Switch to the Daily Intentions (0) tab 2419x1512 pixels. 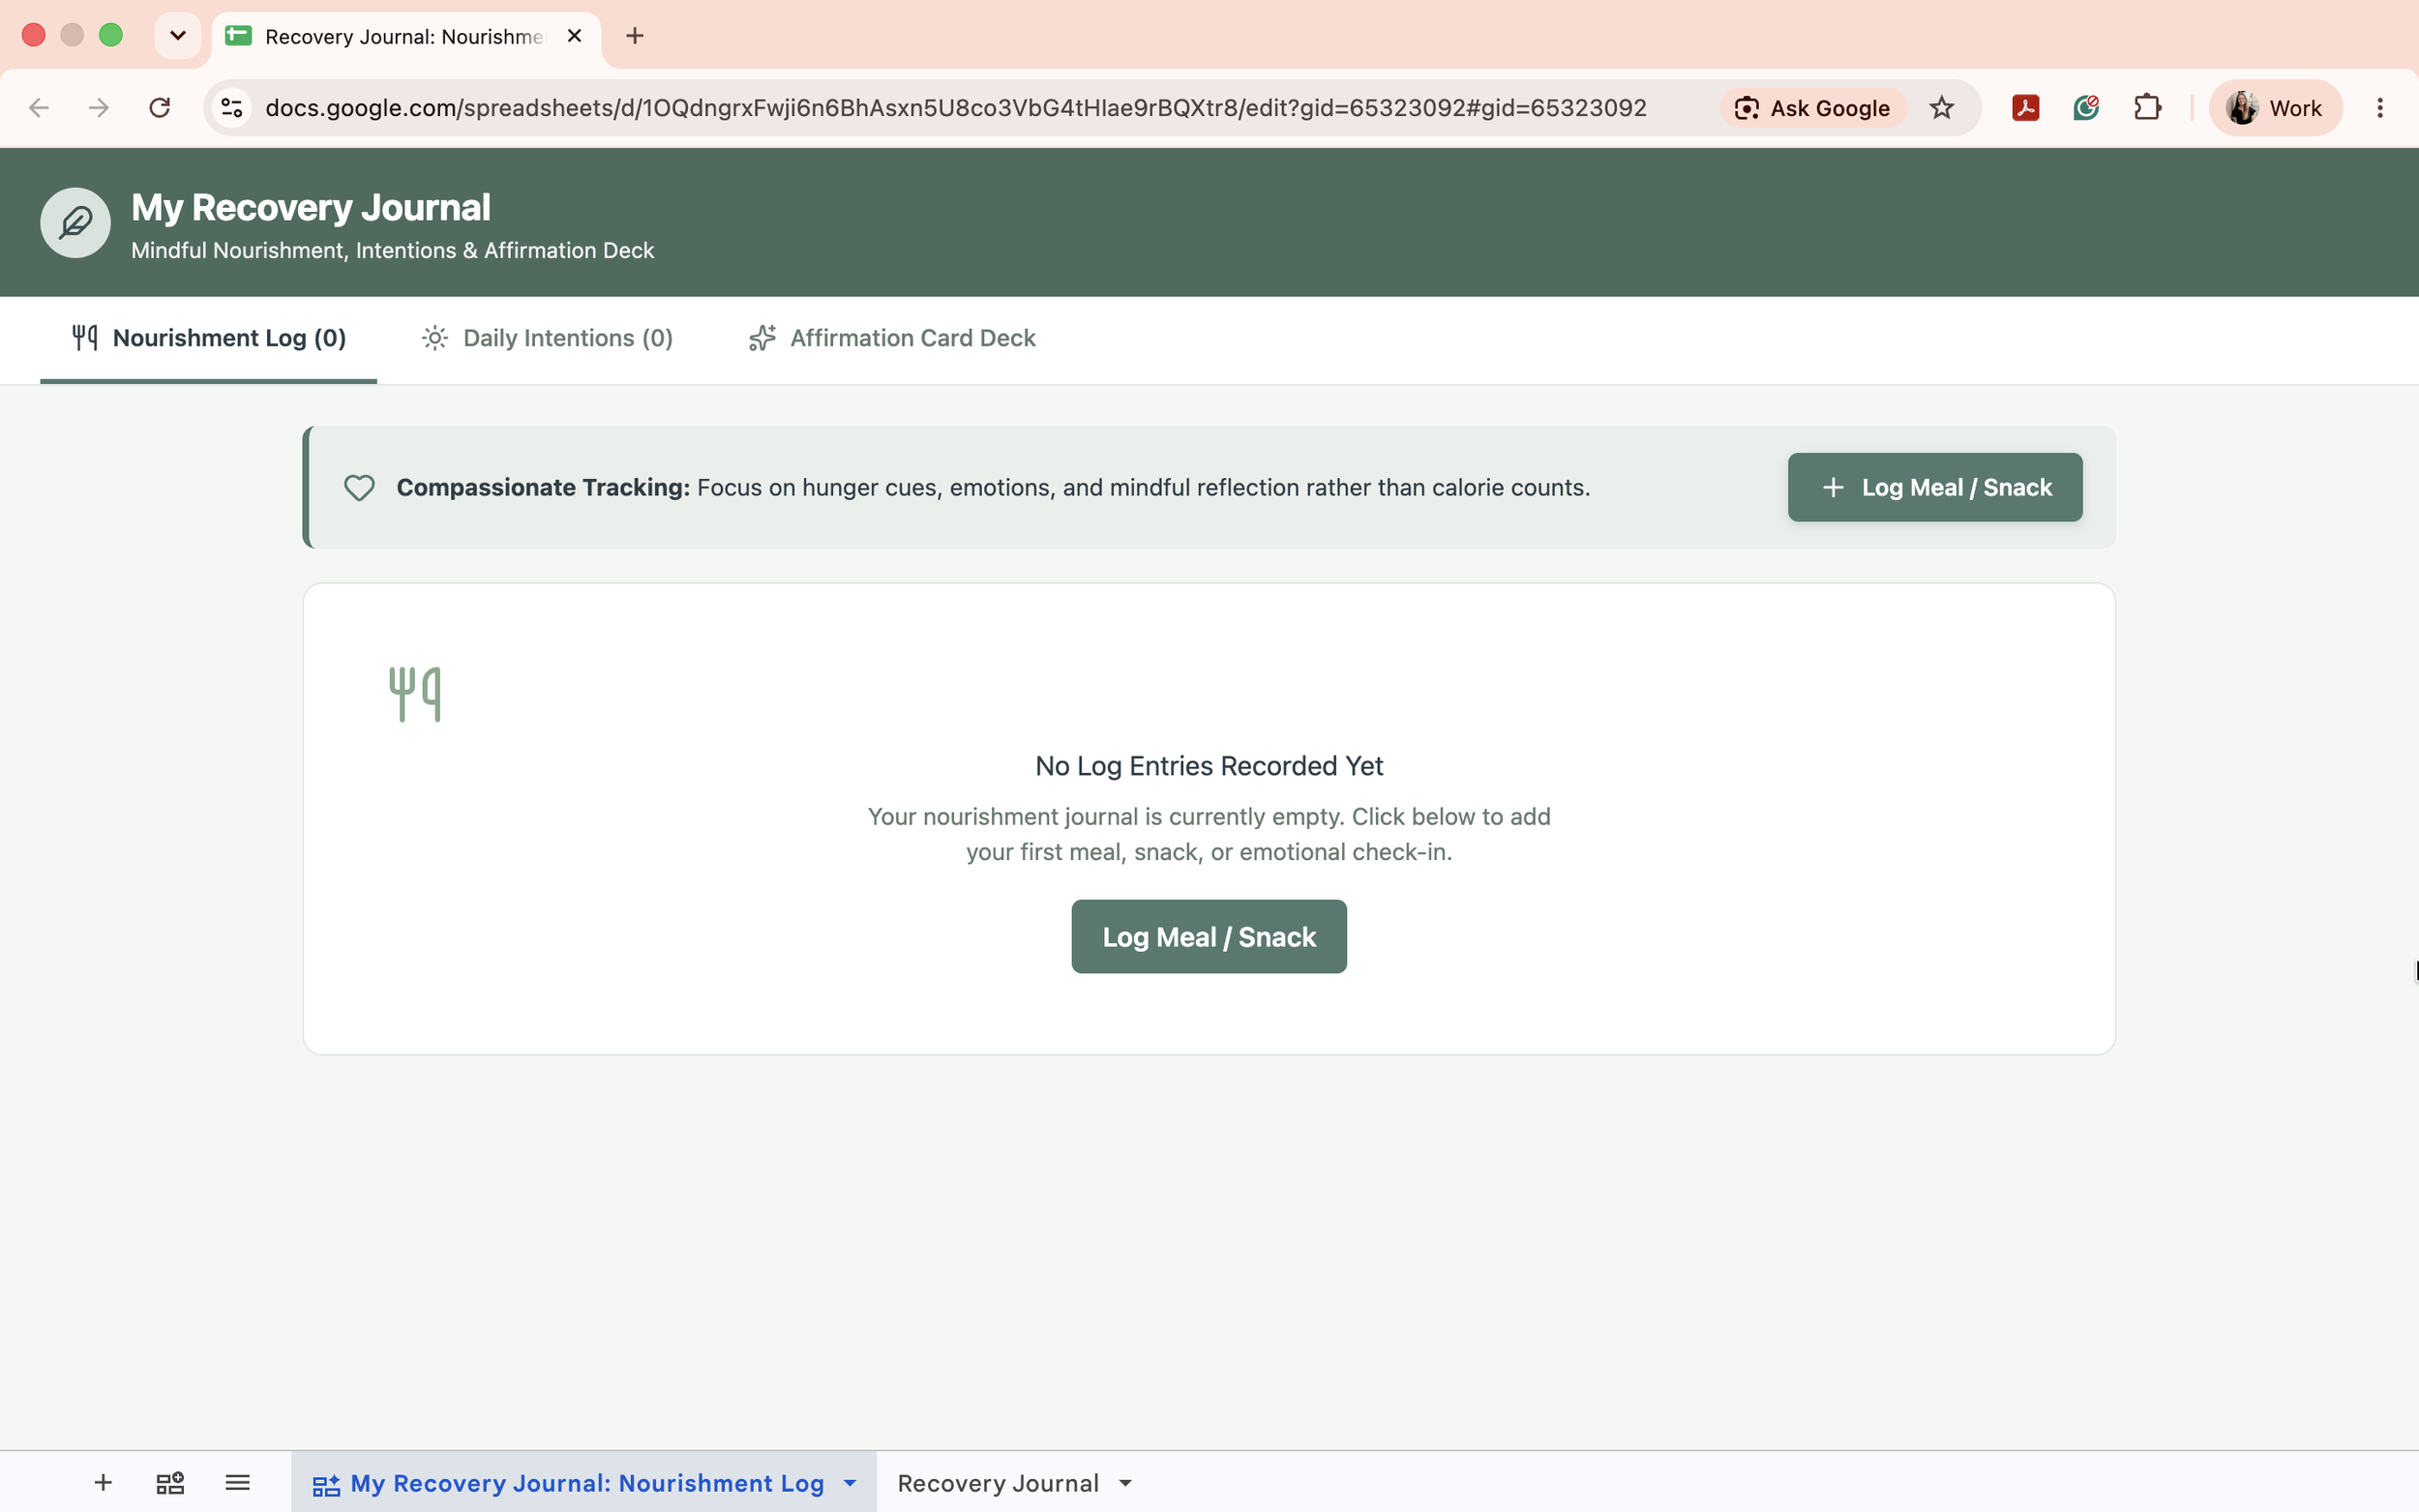click(x=547, y=338)
